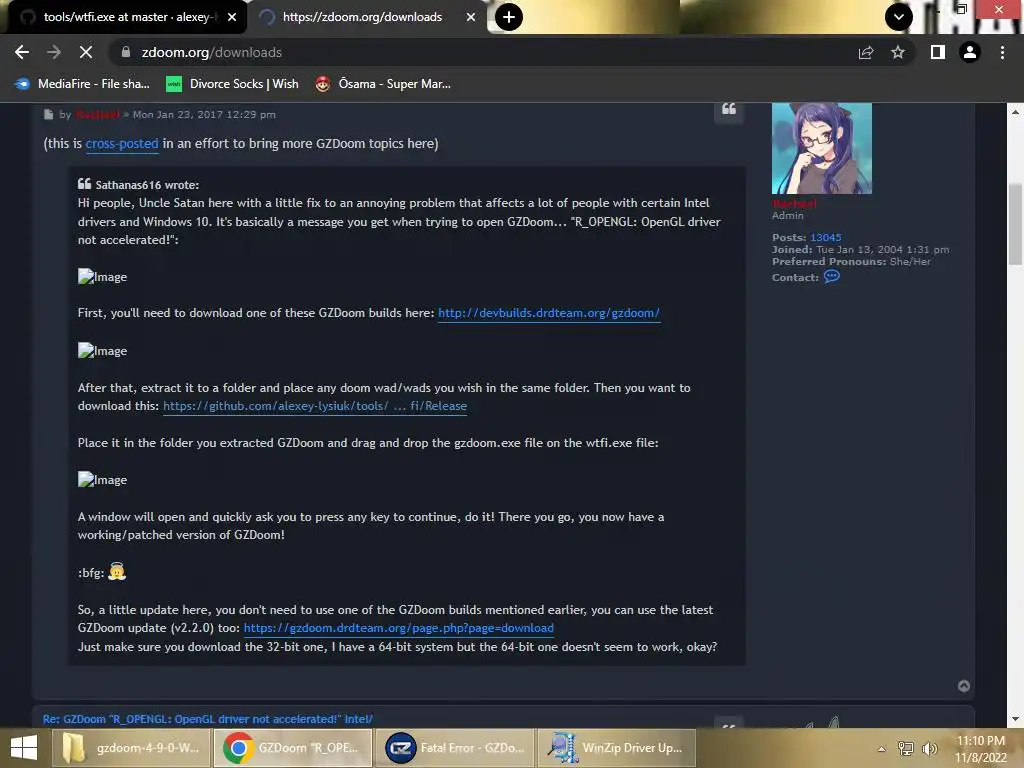Open the taskbar clock showing 11:10 PM
This screenshot has width=1024, height=768.
click(981, 748)
